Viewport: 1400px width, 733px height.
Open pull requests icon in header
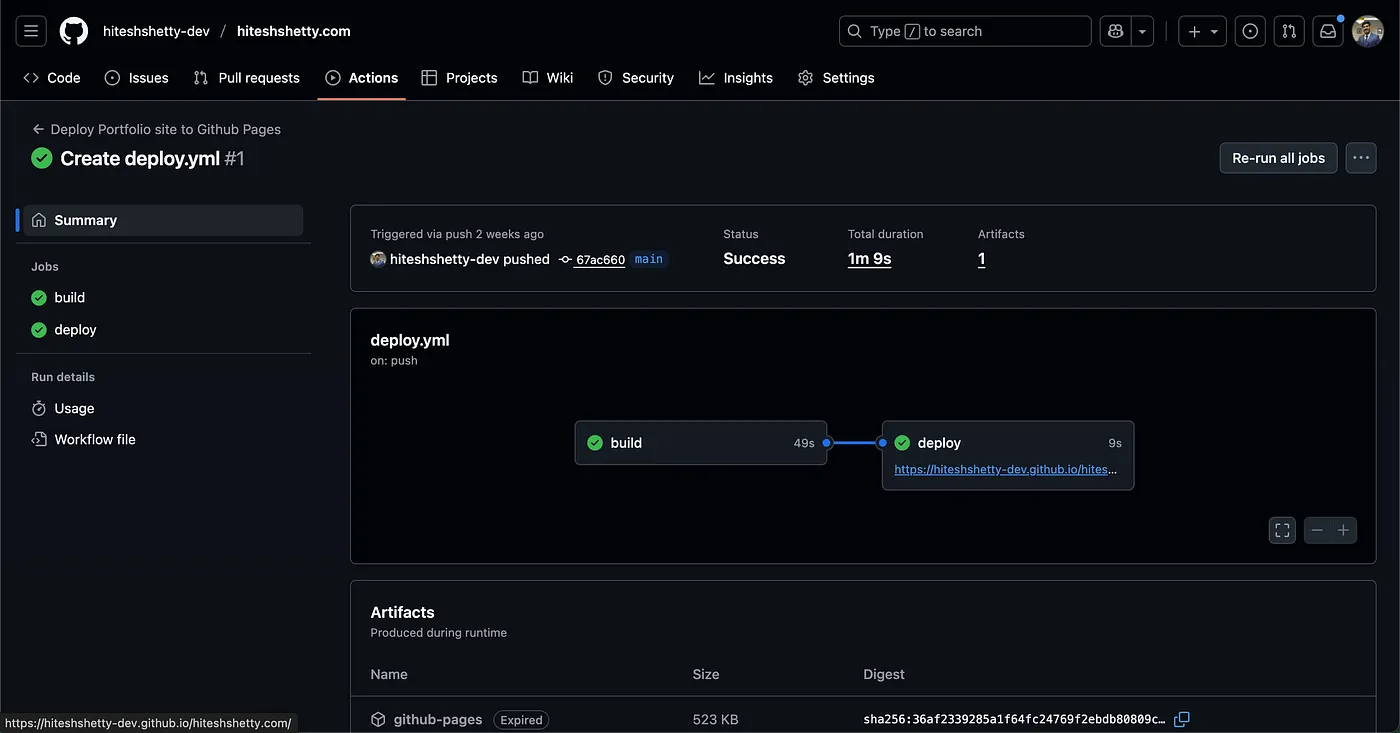(1289, 31)
